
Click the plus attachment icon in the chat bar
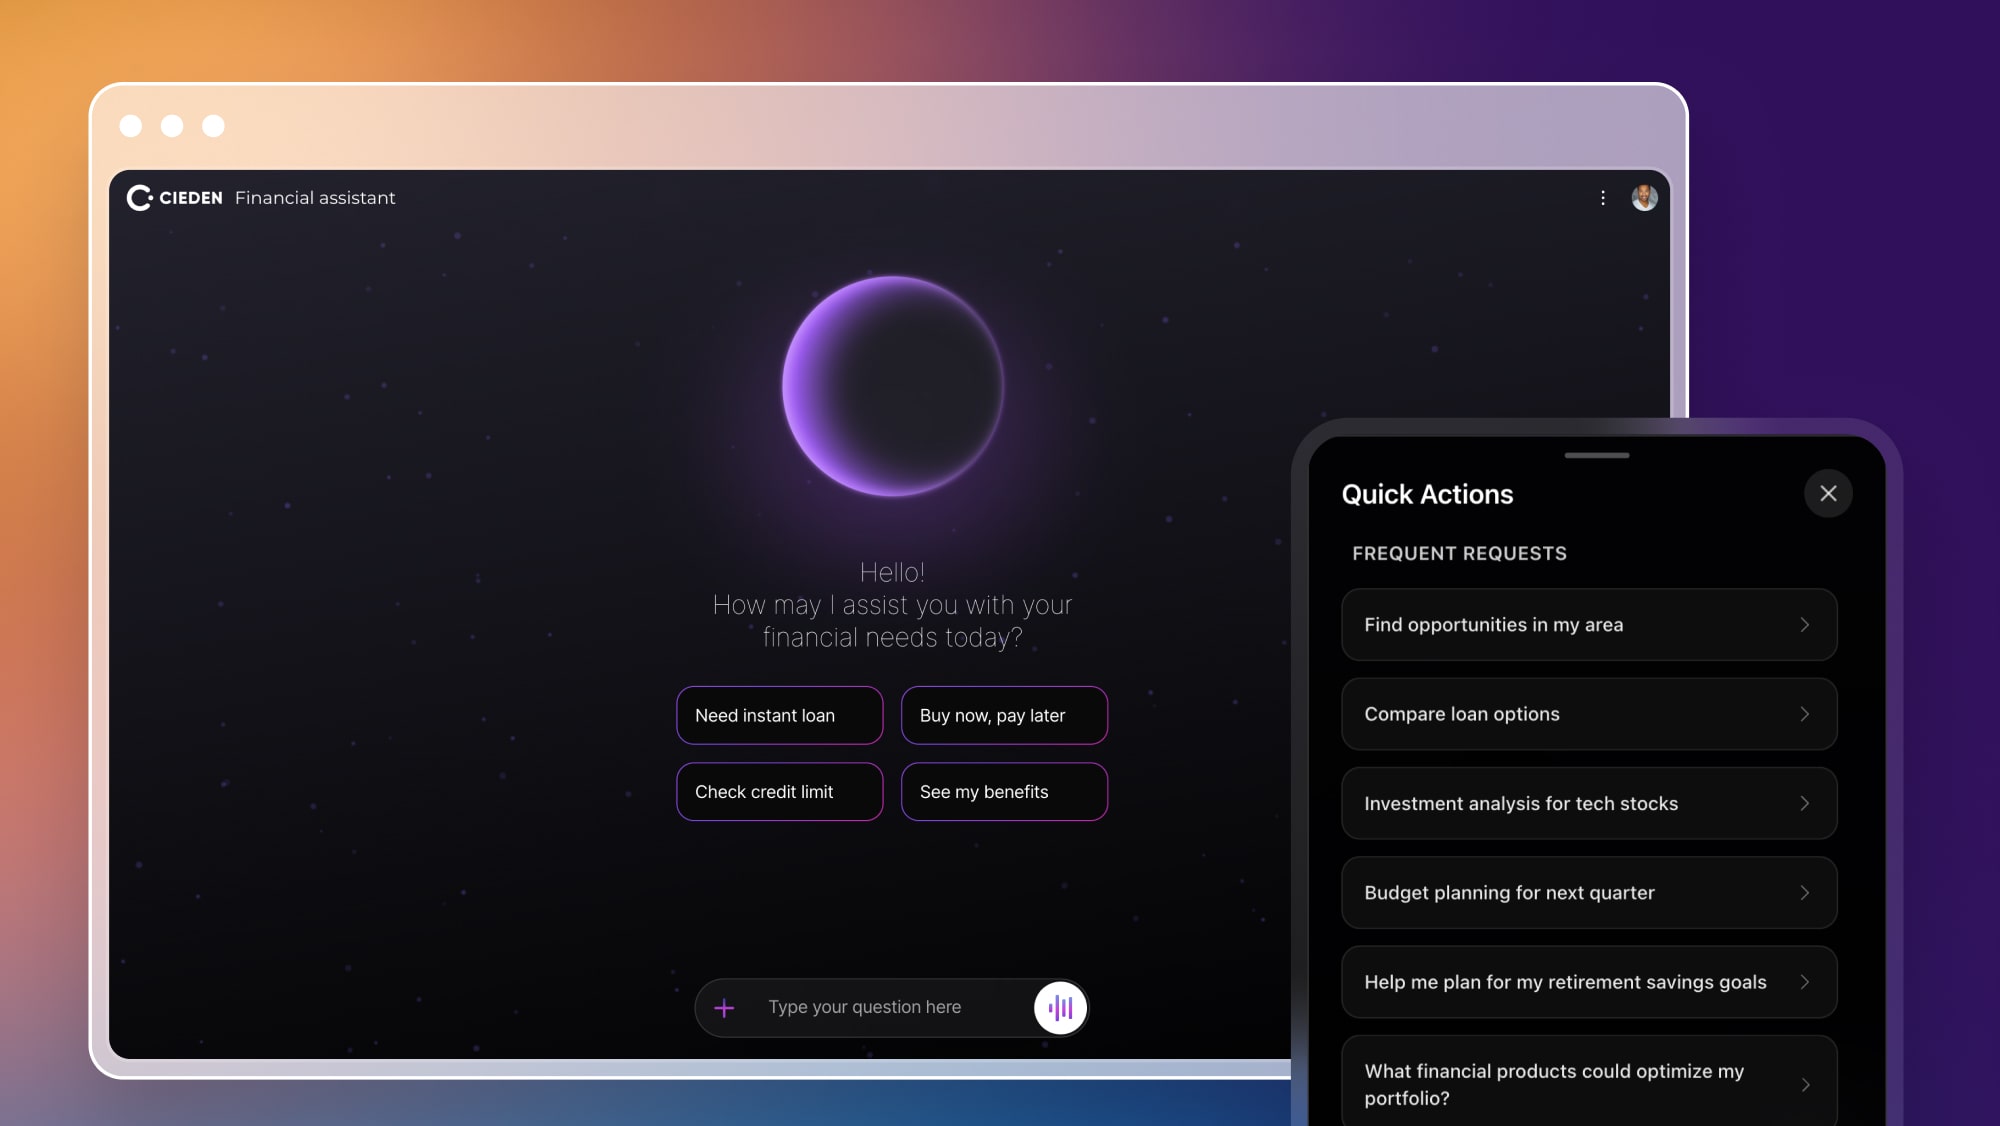(723, 1007)
